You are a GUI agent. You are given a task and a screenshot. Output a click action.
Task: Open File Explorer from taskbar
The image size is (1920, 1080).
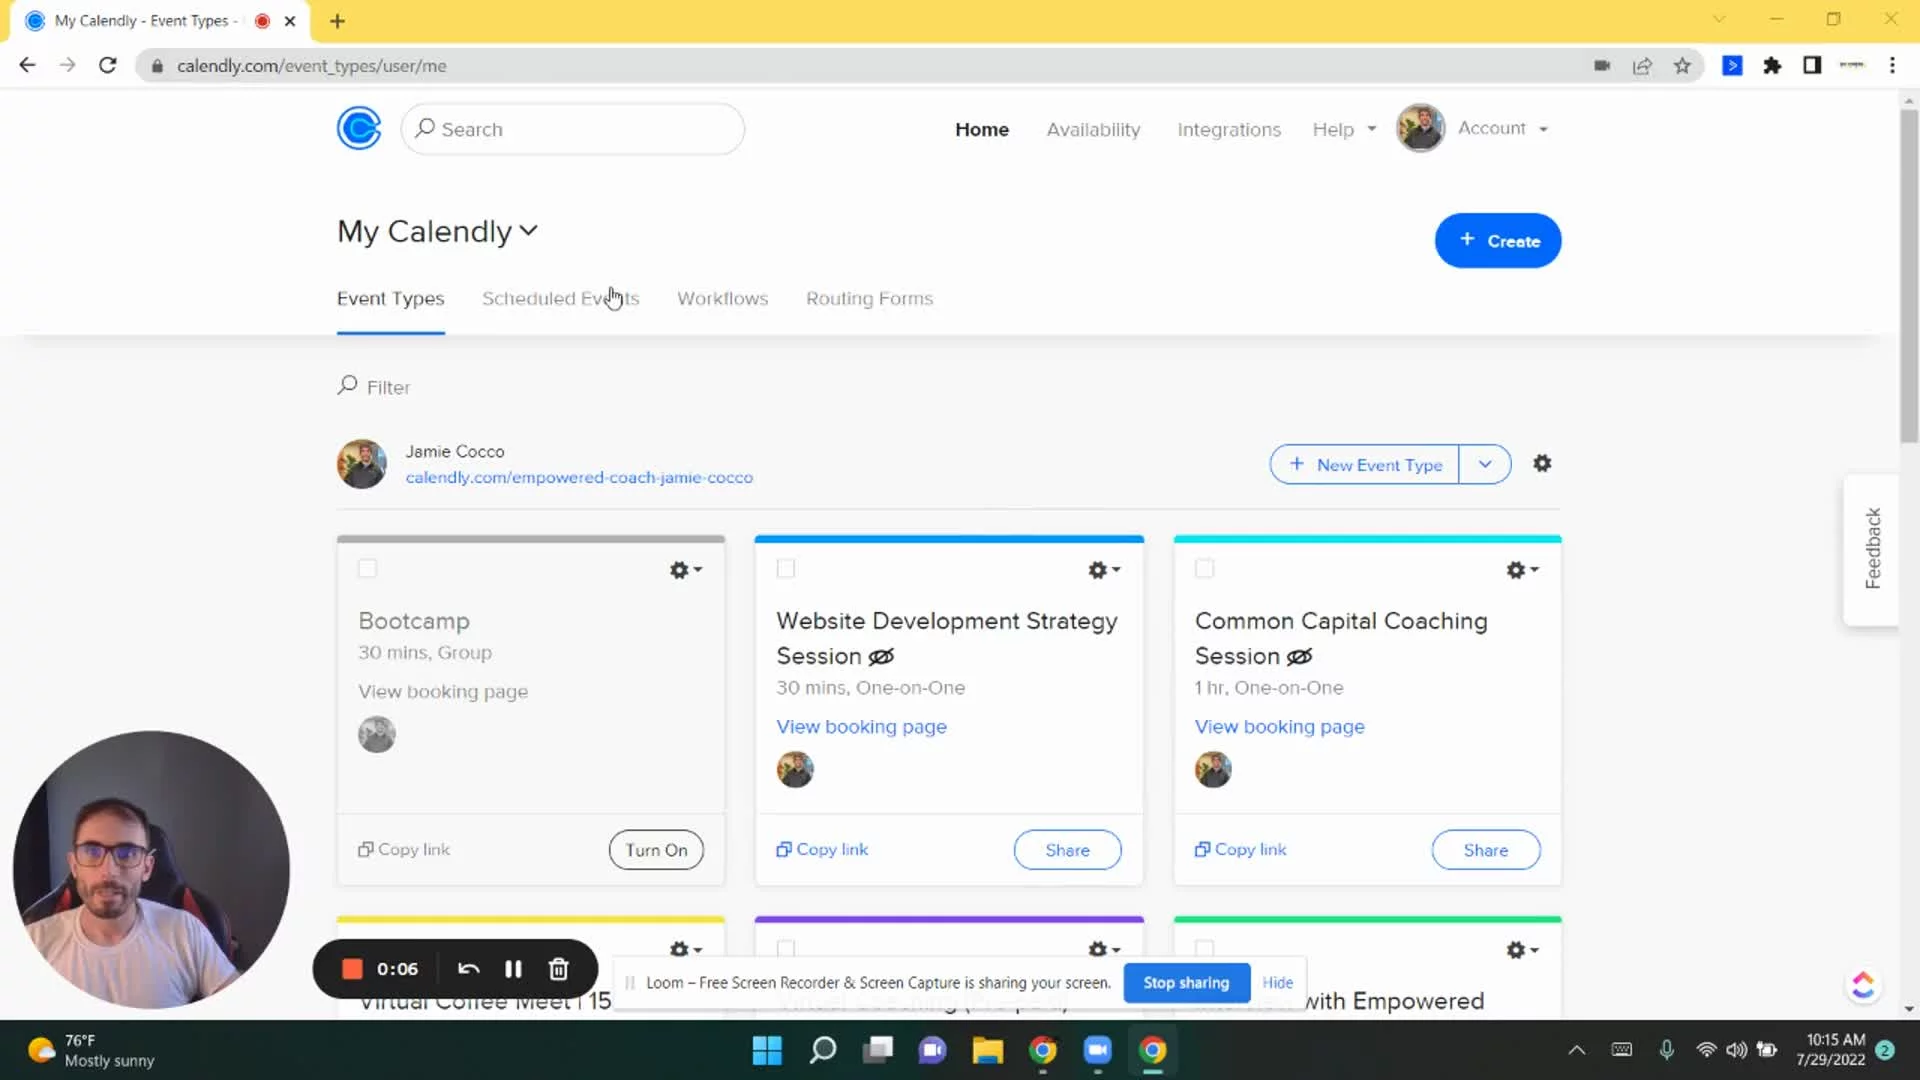[988, 1051]
